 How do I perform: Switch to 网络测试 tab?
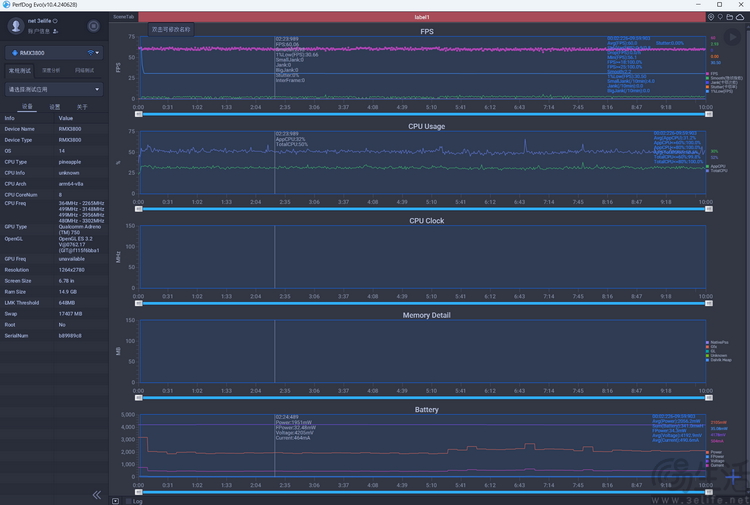coord(84,70)
